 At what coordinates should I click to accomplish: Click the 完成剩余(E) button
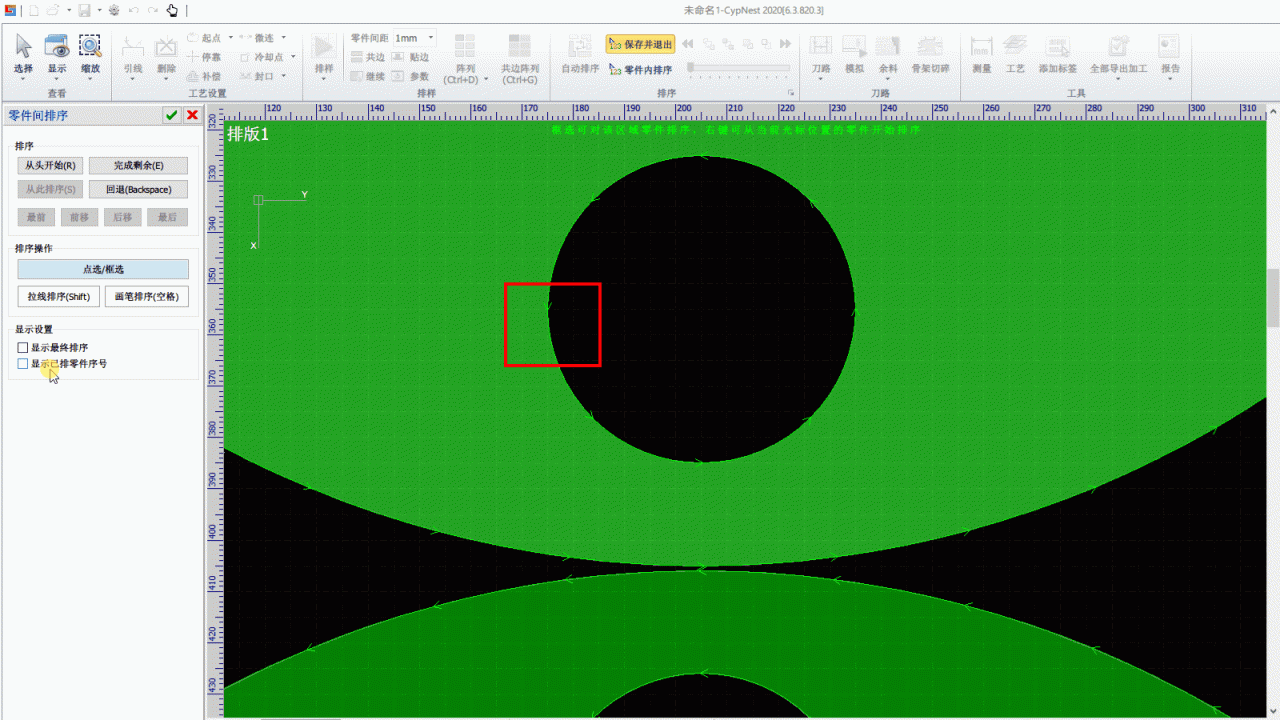click(x=138, y=166)
